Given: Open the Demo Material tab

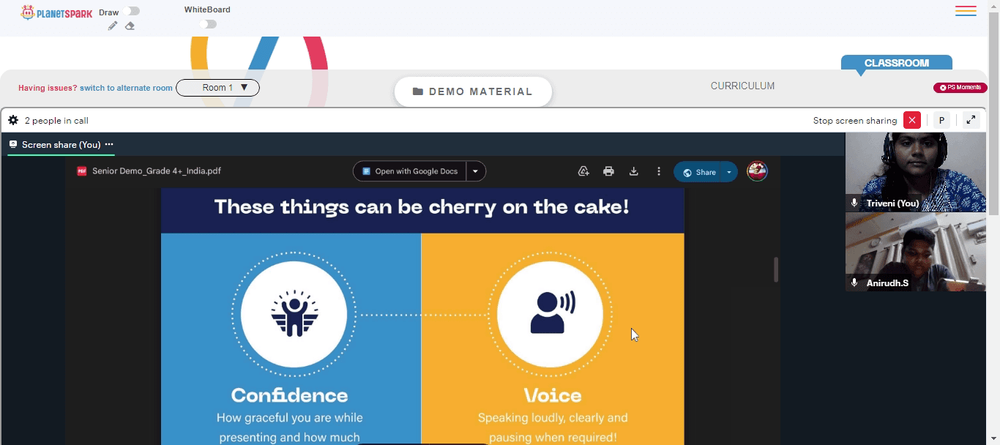Looking at the screenshot, I should 473,92.
